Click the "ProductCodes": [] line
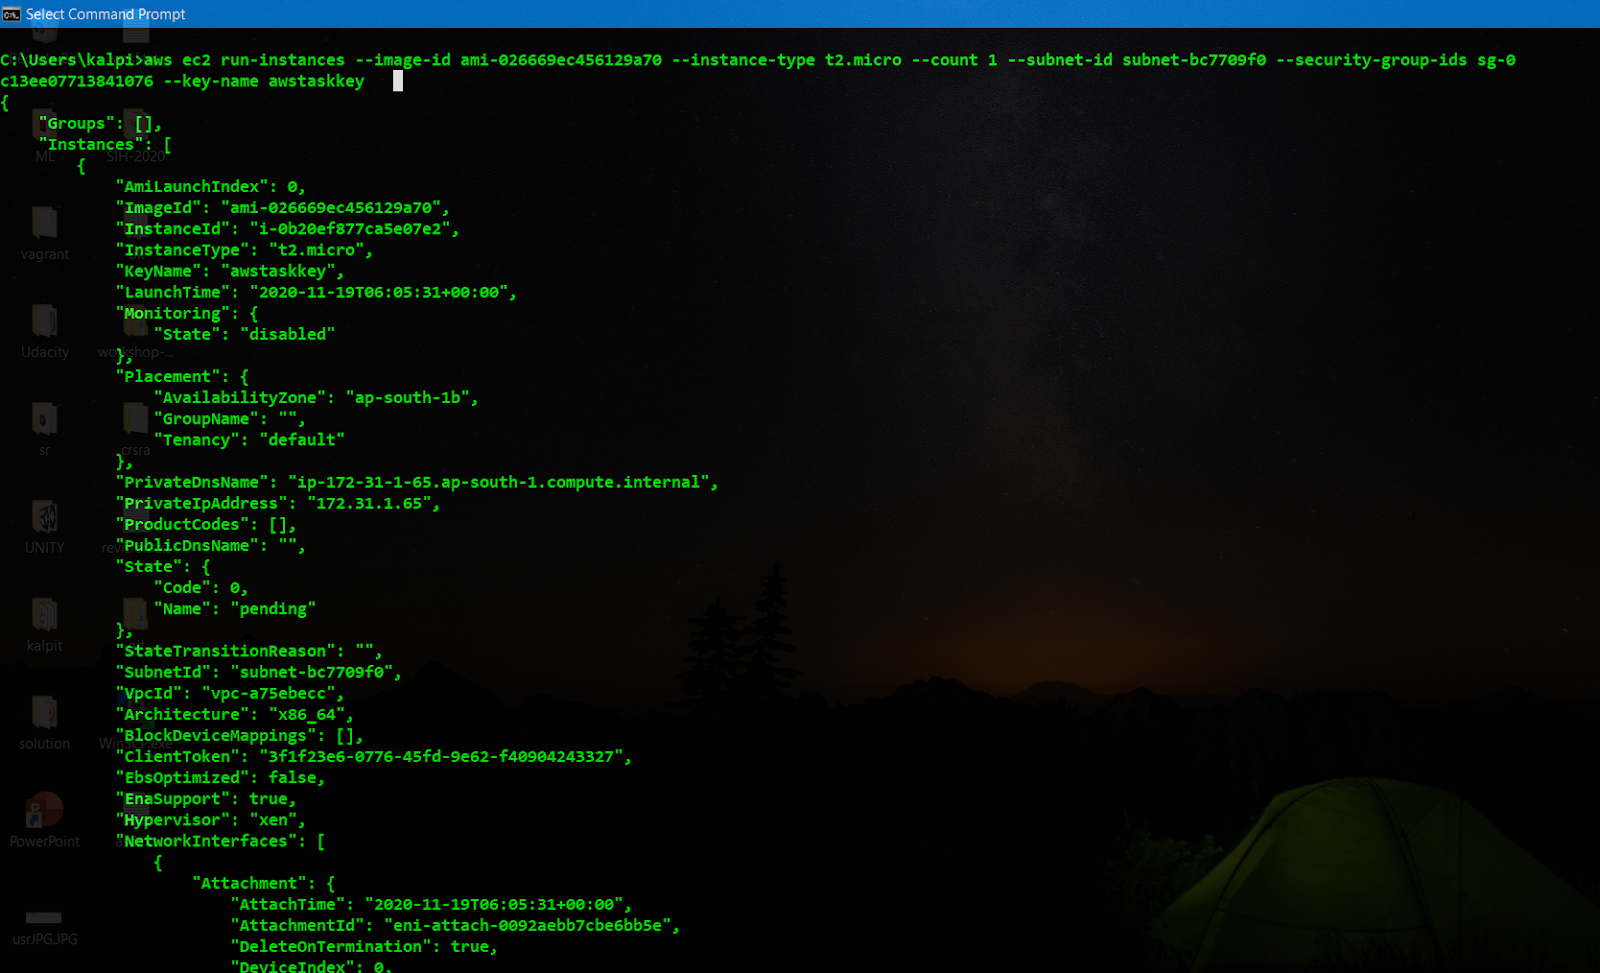Viewport: 1600px width, 973px height. [x=206, y=524]
